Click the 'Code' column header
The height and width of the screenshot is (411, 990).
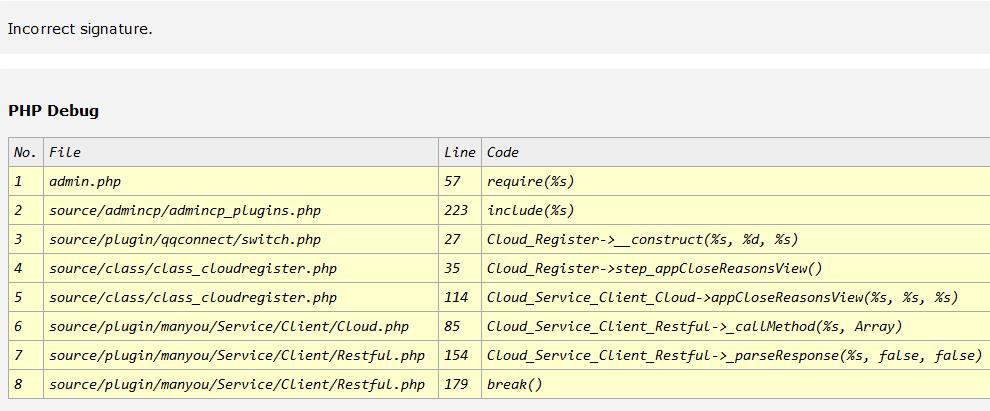point(503,152)
